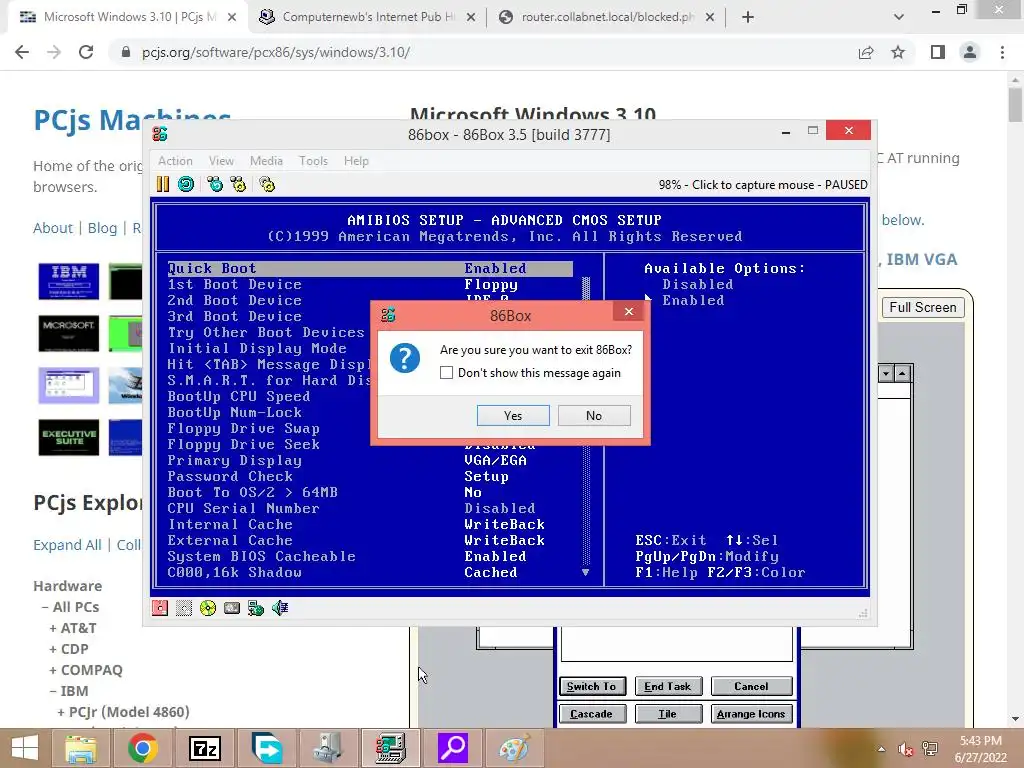Screen dimensions: 1024x768
Task: Open the View menu in 86Box
Action: tap(221, 161)
